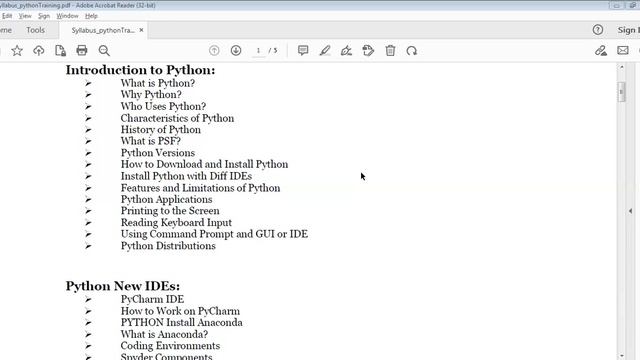The width and height of the screenshot is (640, 360).
Task: Click the 'What is Python?' line
Action: (158, 83)
